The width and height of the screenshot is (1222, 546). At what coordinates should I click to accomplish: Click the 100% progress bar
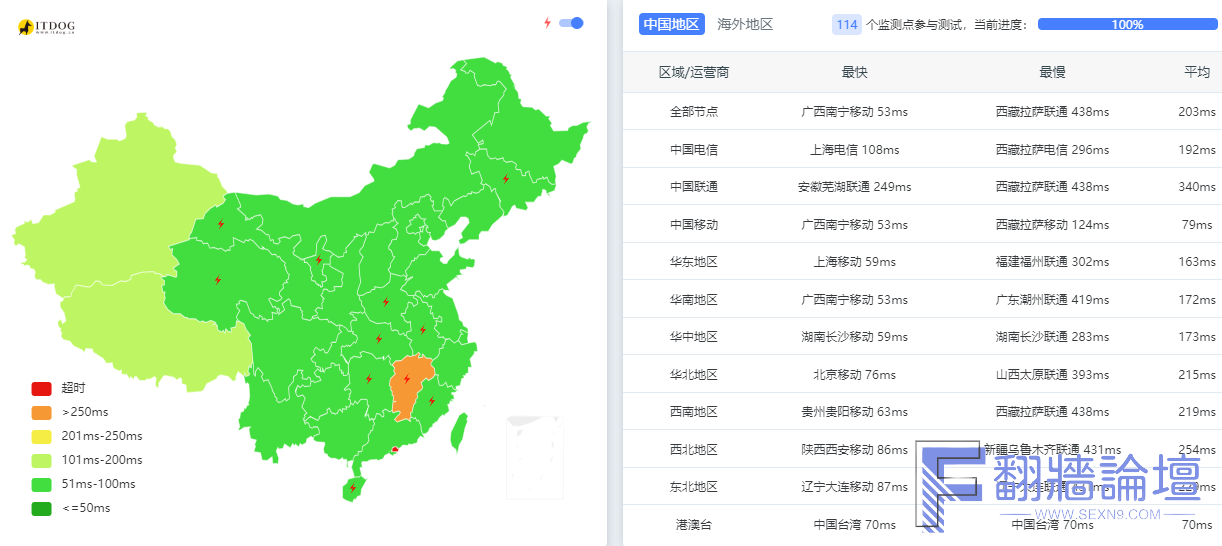pyautogui.click(x=1127, y=24)
